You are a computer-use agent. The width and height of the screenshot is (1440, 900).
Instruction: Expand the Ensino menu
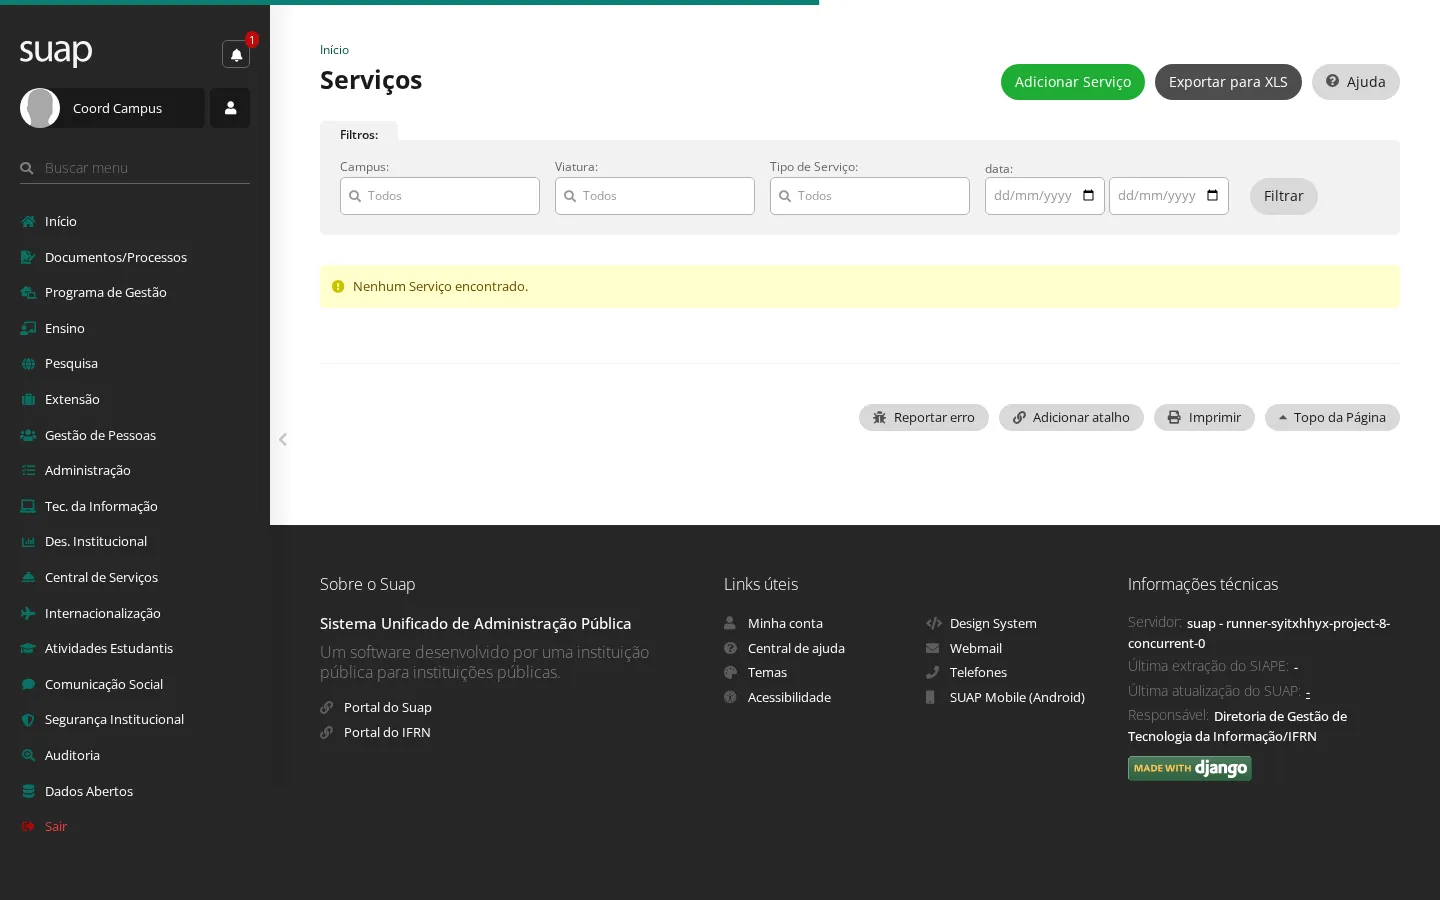tap(135, 328)
